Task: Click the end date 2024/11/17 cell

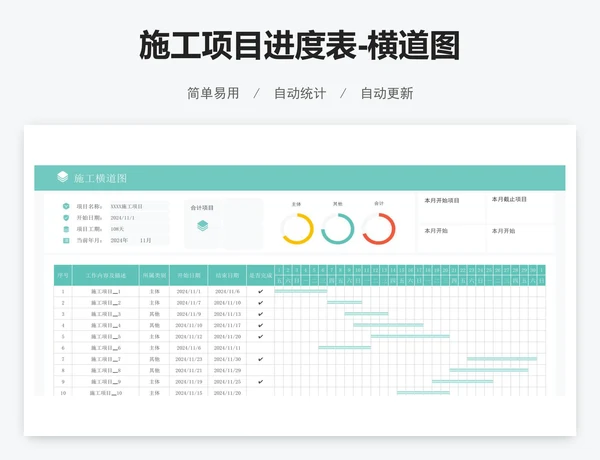Action: tap(227, 325)
